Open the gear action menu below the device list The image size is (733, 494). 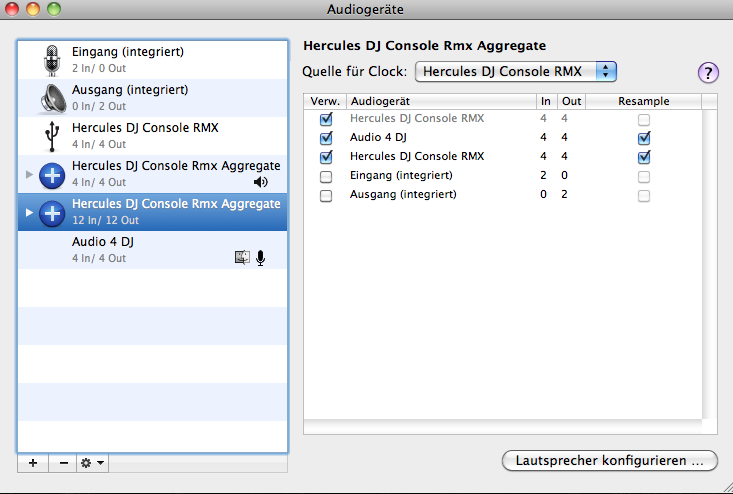(x=93, y=463)
